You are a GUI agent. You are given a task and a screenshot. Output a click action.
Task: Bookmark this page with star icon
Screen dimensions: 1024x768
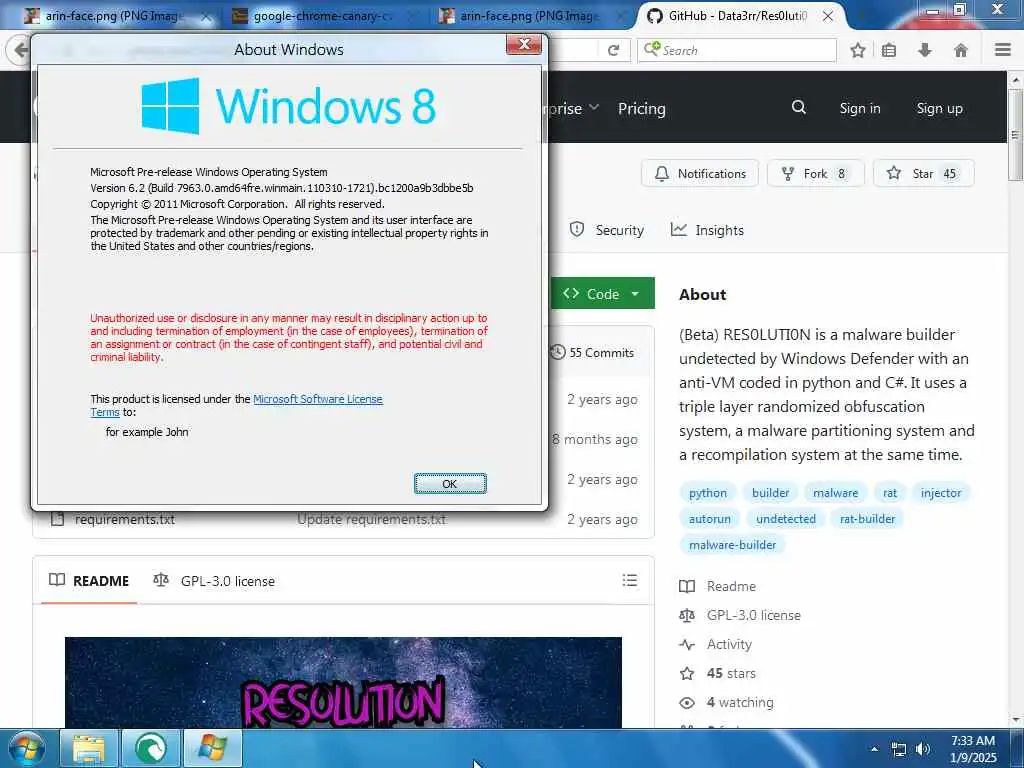858,50
